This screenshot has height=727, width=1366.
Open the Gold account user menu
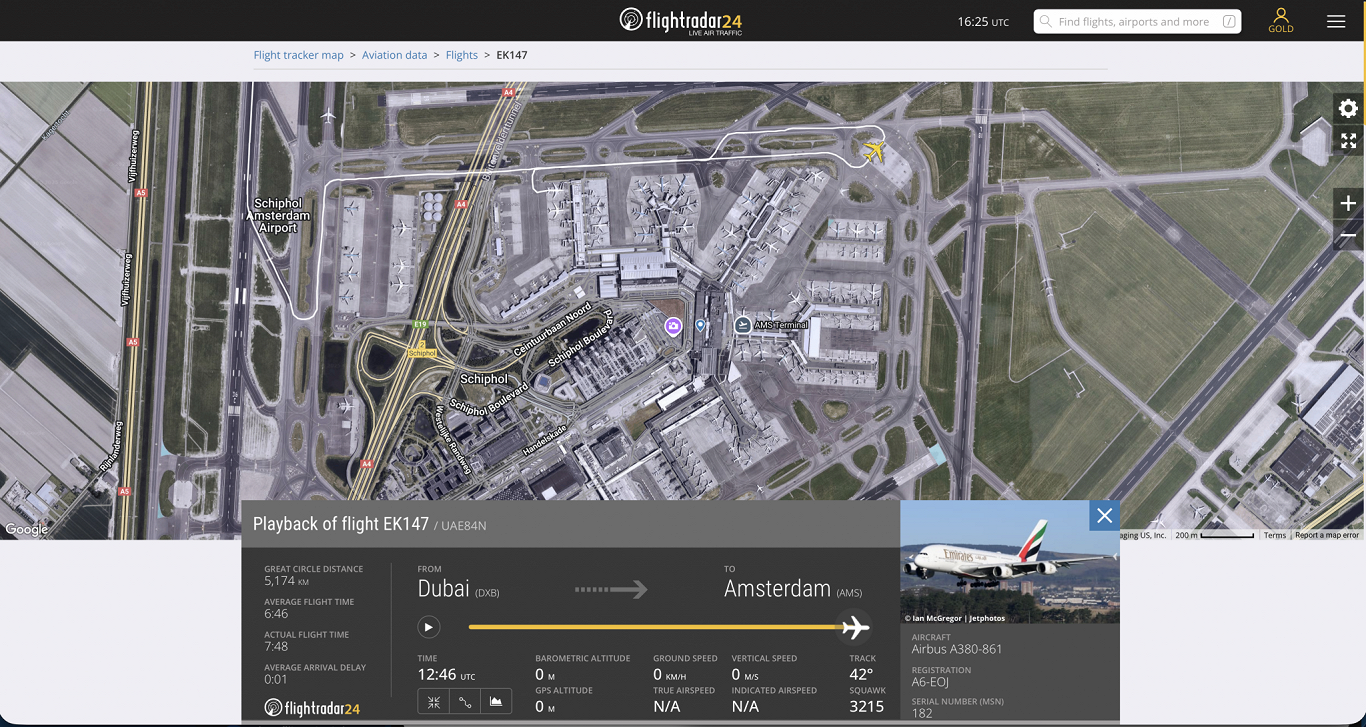click(x=1281, y=20)
